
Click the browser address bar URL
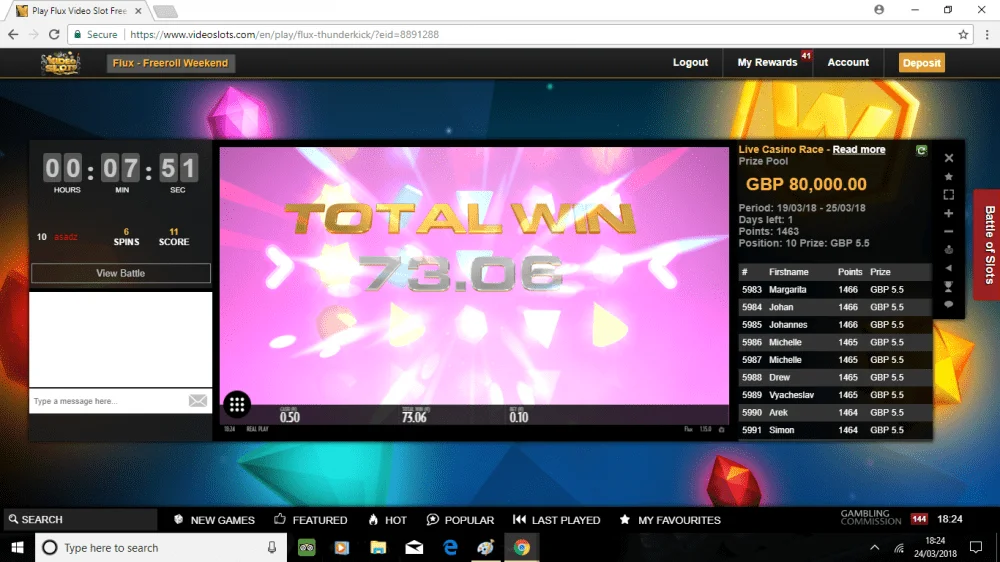point(284,34)
